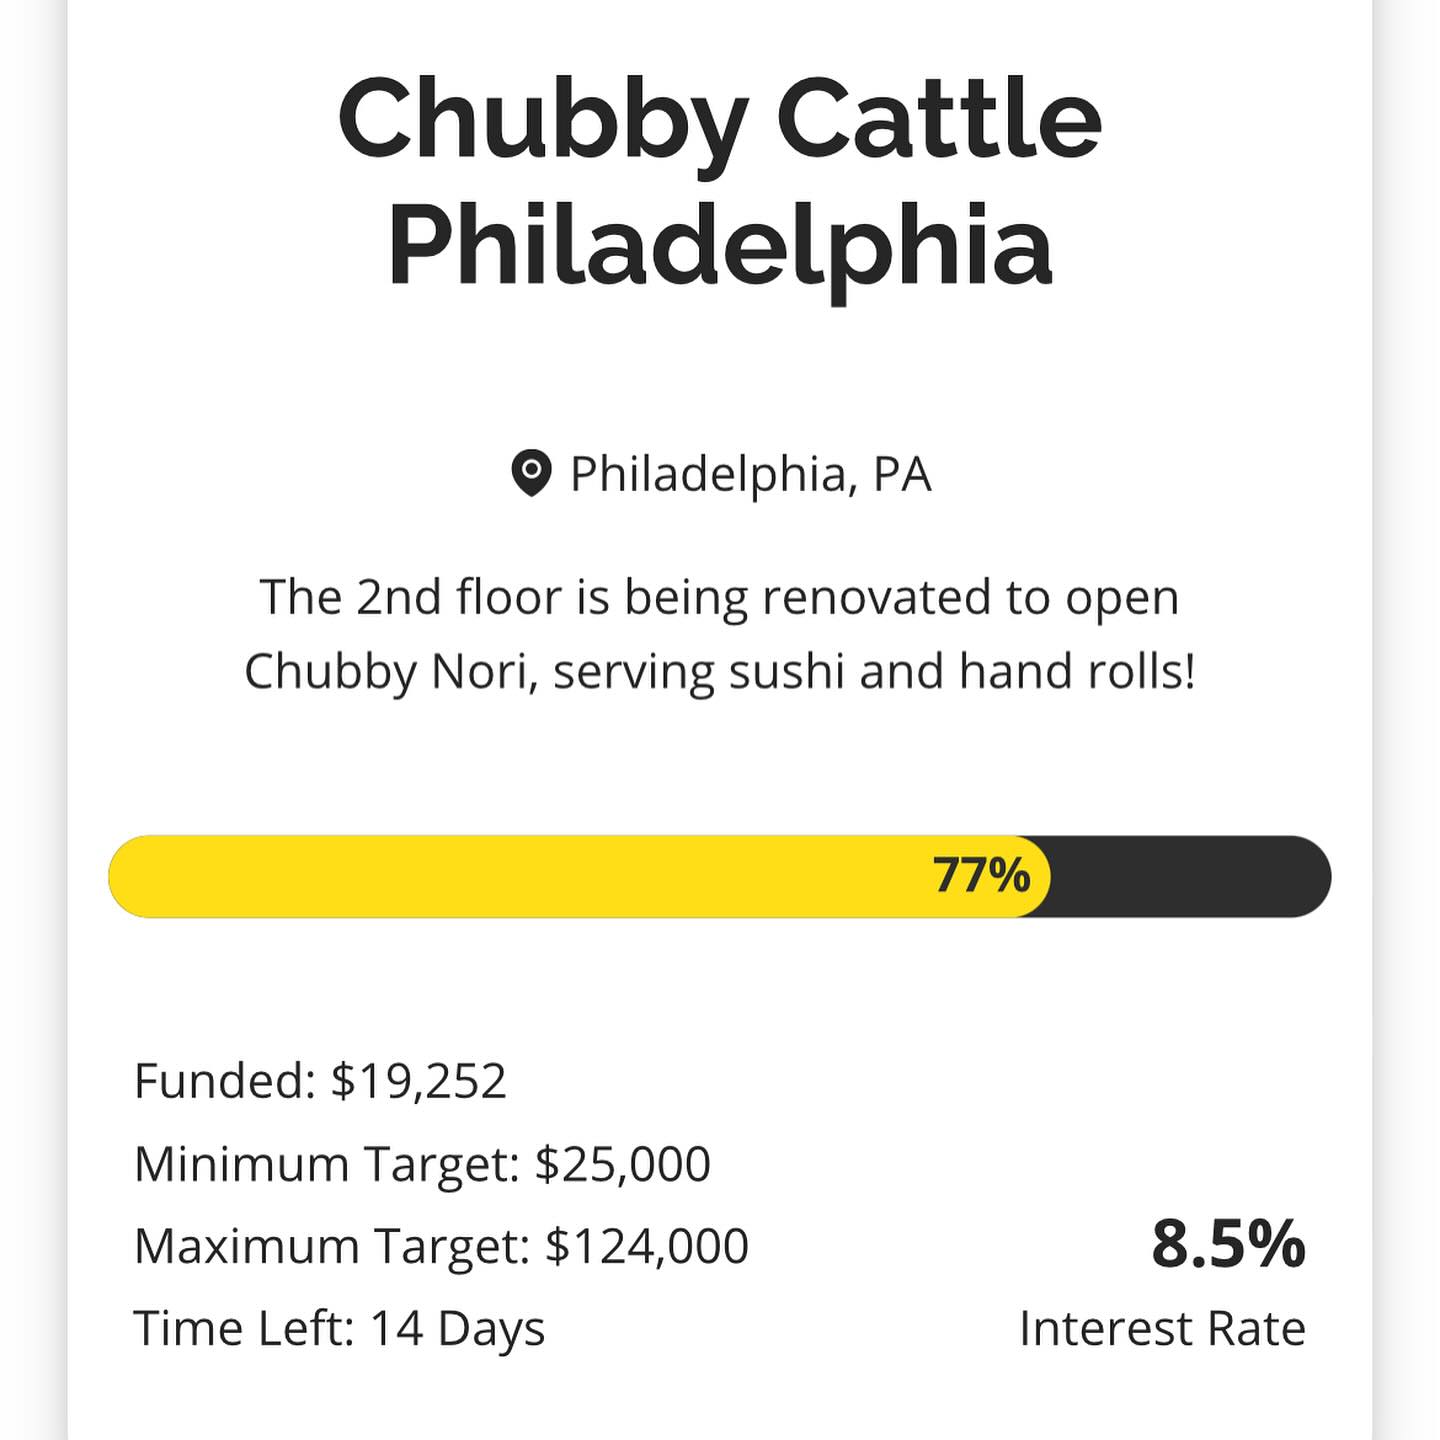Click the Interest Rate caption
The height and width of the screenshot is (1440, 1440).
coord(1162,1329)
